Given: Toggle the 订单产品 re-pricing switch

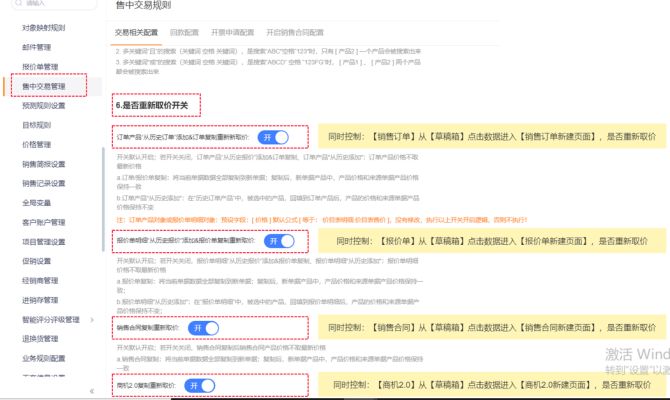Looking at the screenshot, I should pos(272,137).
